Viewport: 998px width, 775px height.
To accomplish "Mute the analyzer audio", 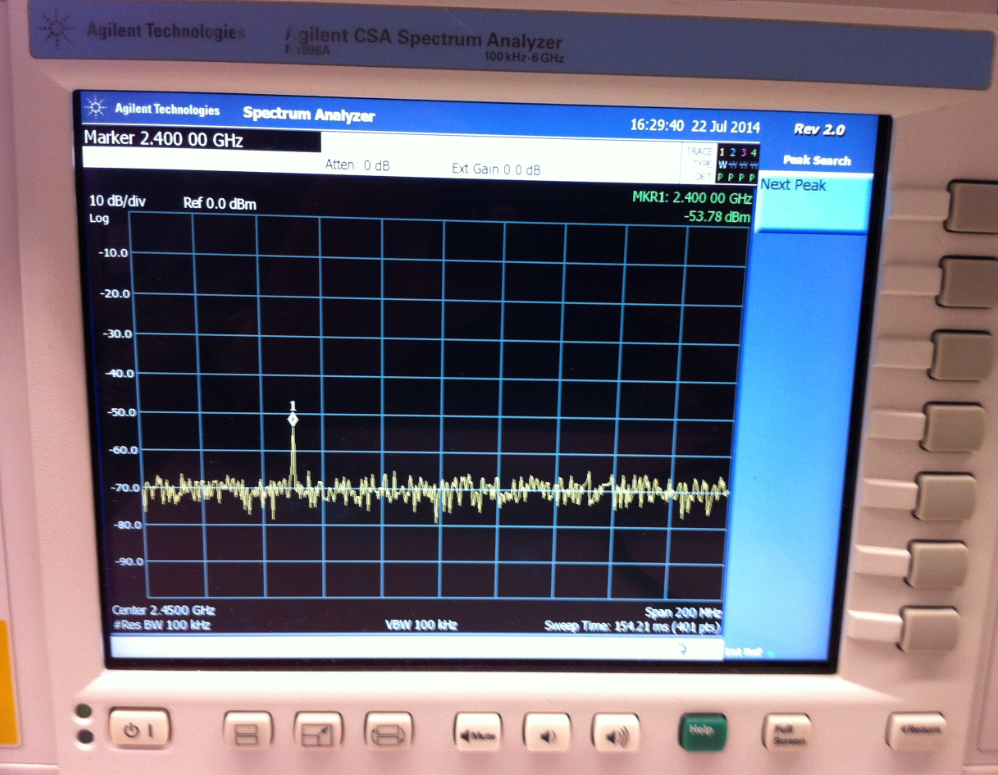I will coord(478,735).
